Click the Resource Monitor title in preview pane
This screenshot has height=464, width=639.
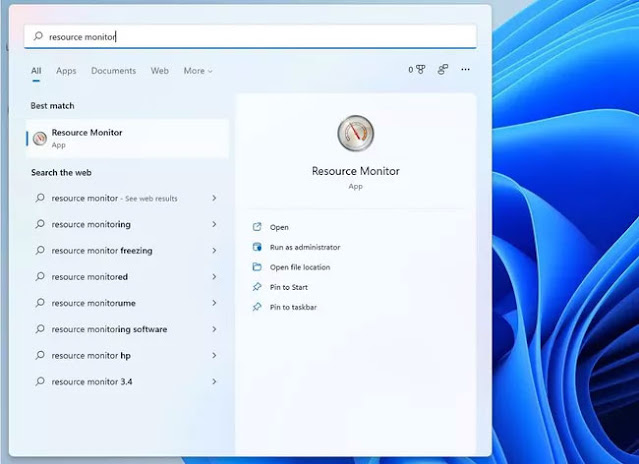355,171
